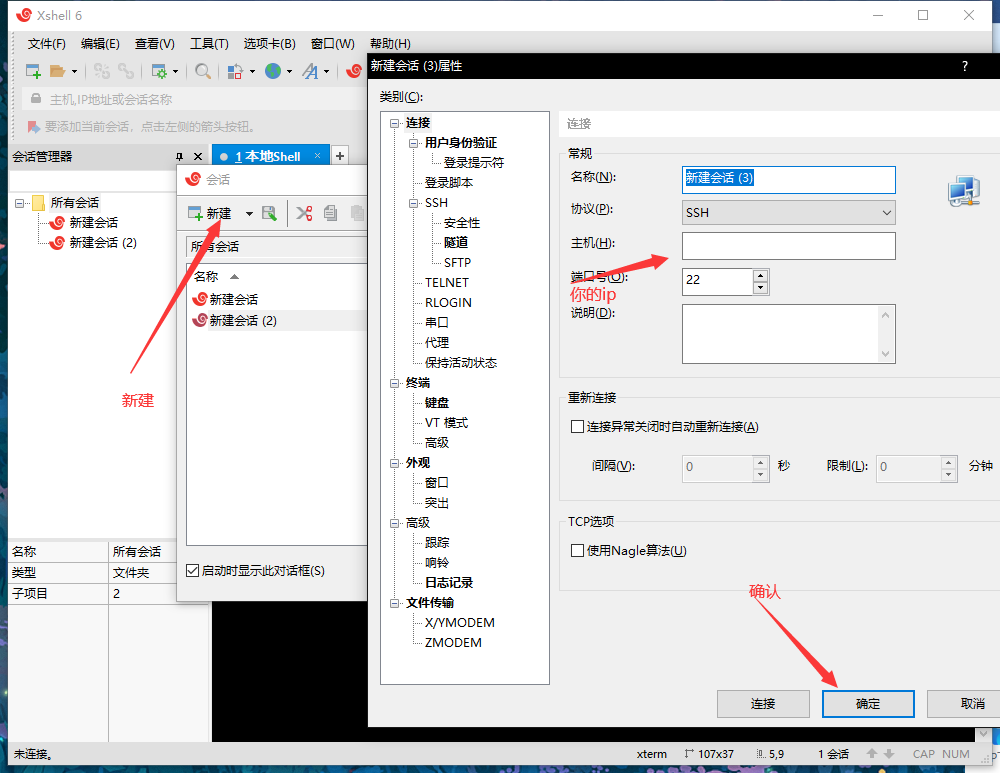Open the 新建 dropdown arrow in sessions dialog
The image size is (1000, 773).
tap(249, 213)
